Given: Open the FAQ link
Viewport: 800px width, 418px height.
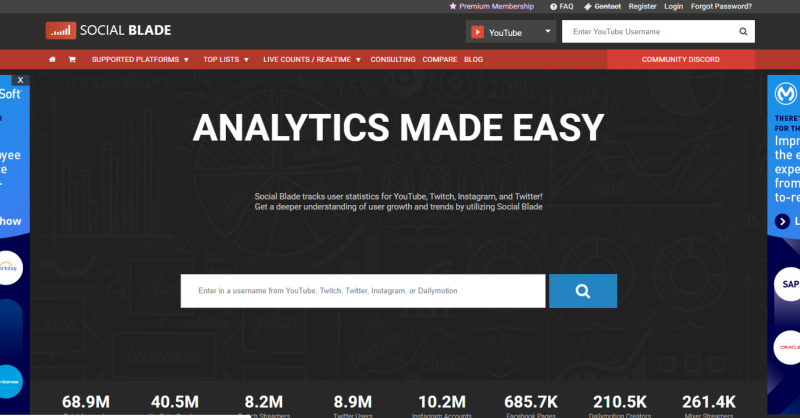Looking at the screenshot, I should coord(566,7).
